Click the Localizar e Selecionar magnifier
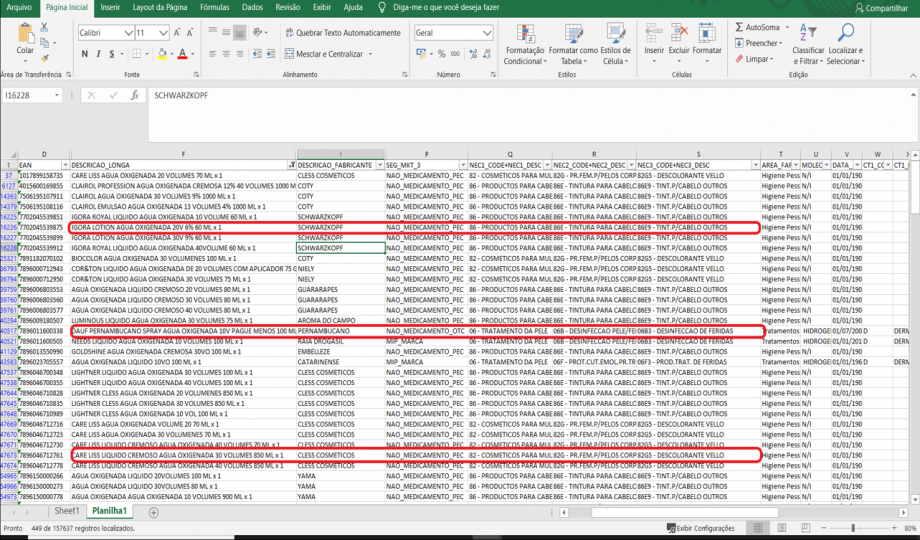 click(x=845, y=31)
